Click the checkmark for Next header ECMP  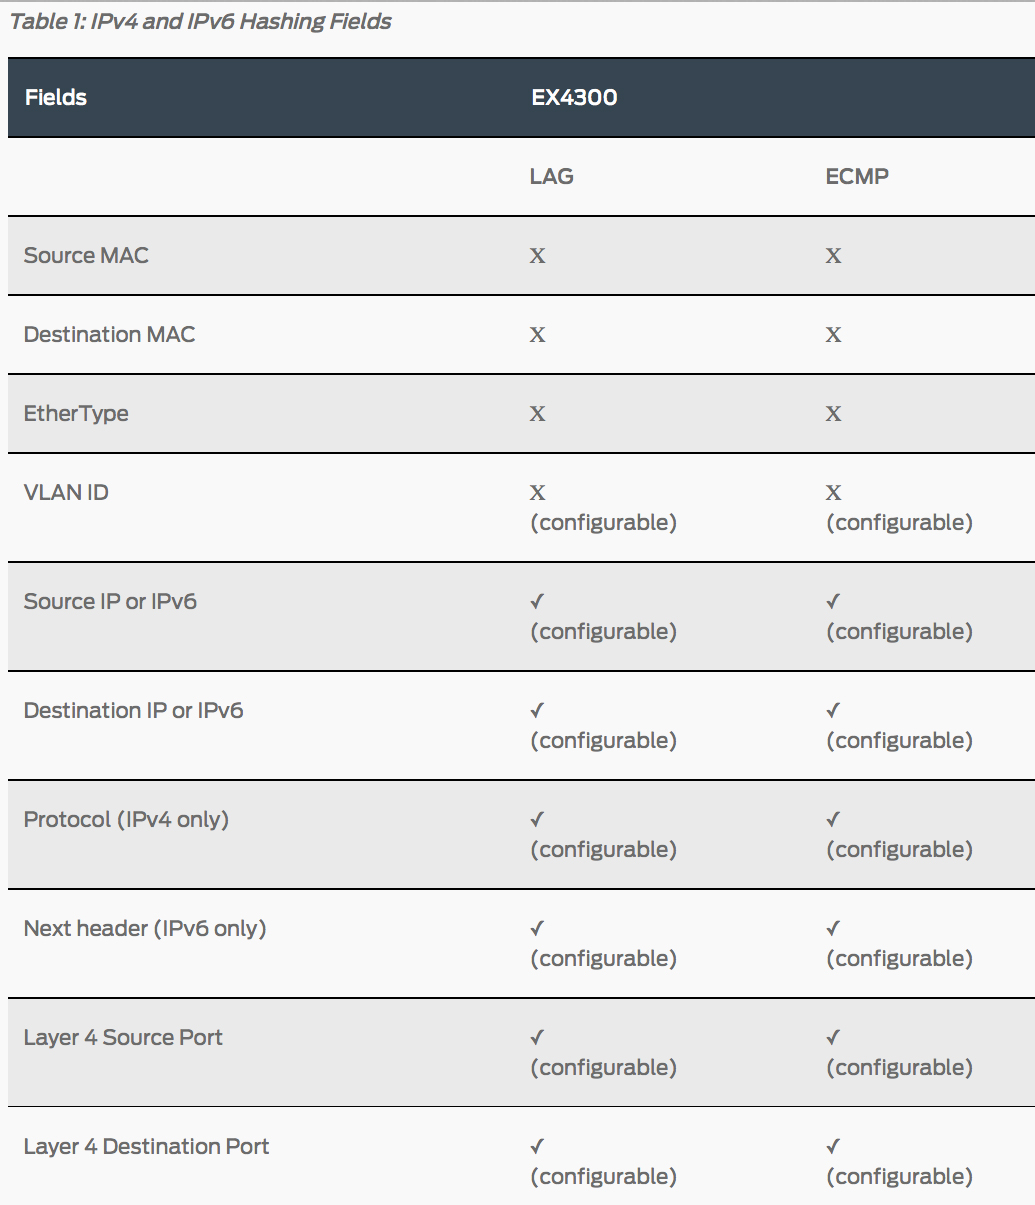coord(833,928)
